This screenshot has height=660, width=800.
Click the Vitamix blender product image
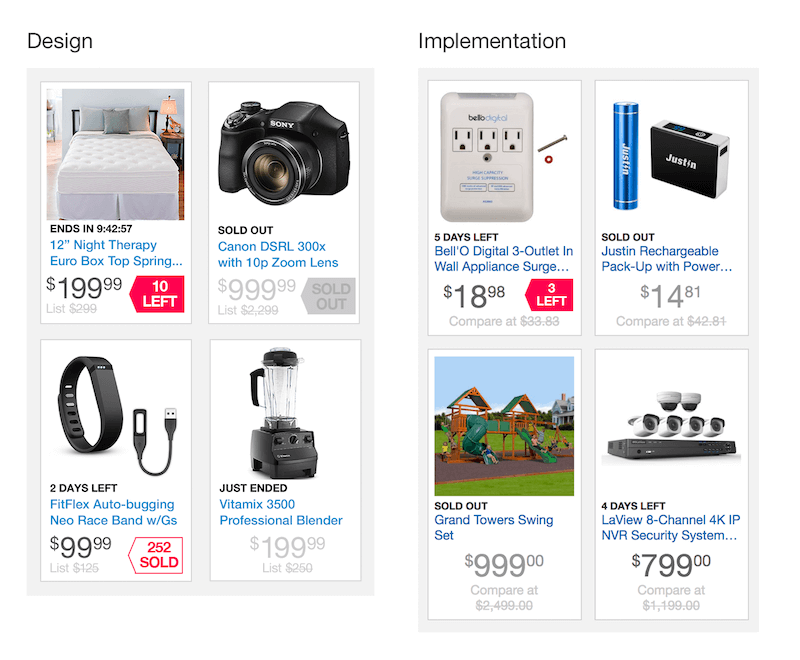click(x=283, y=414)
